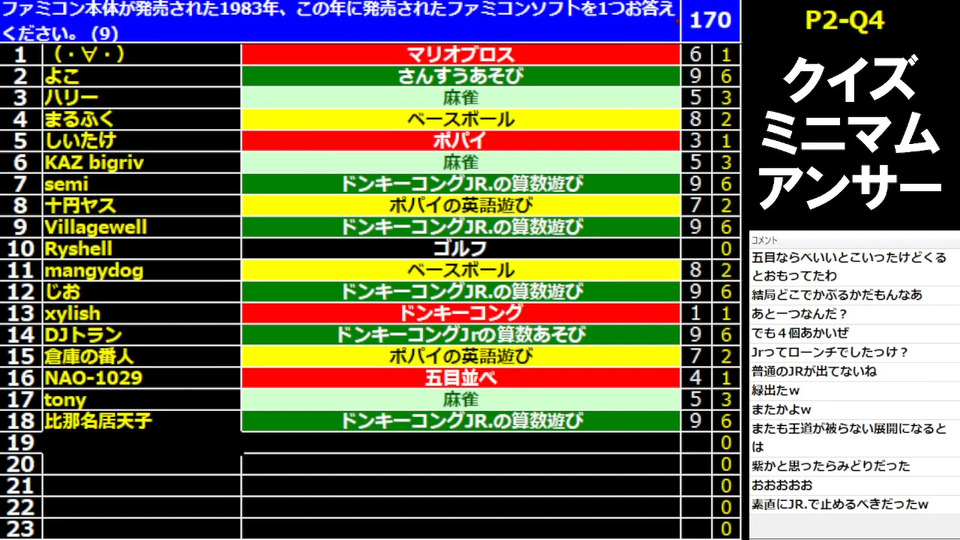Image resolution: width=960 pixels, height=540 pixels.
Task: Select ドンキーコングJrの算数あそび answer
Action: click(x=460, y=335)
